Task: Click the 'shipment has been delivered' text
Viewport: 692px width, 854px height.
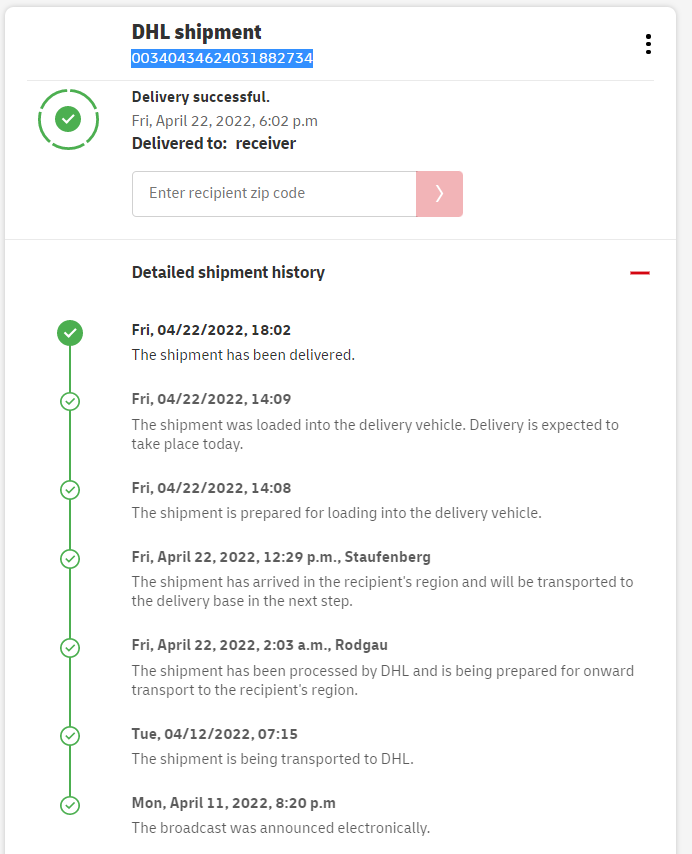Action: 243,354
